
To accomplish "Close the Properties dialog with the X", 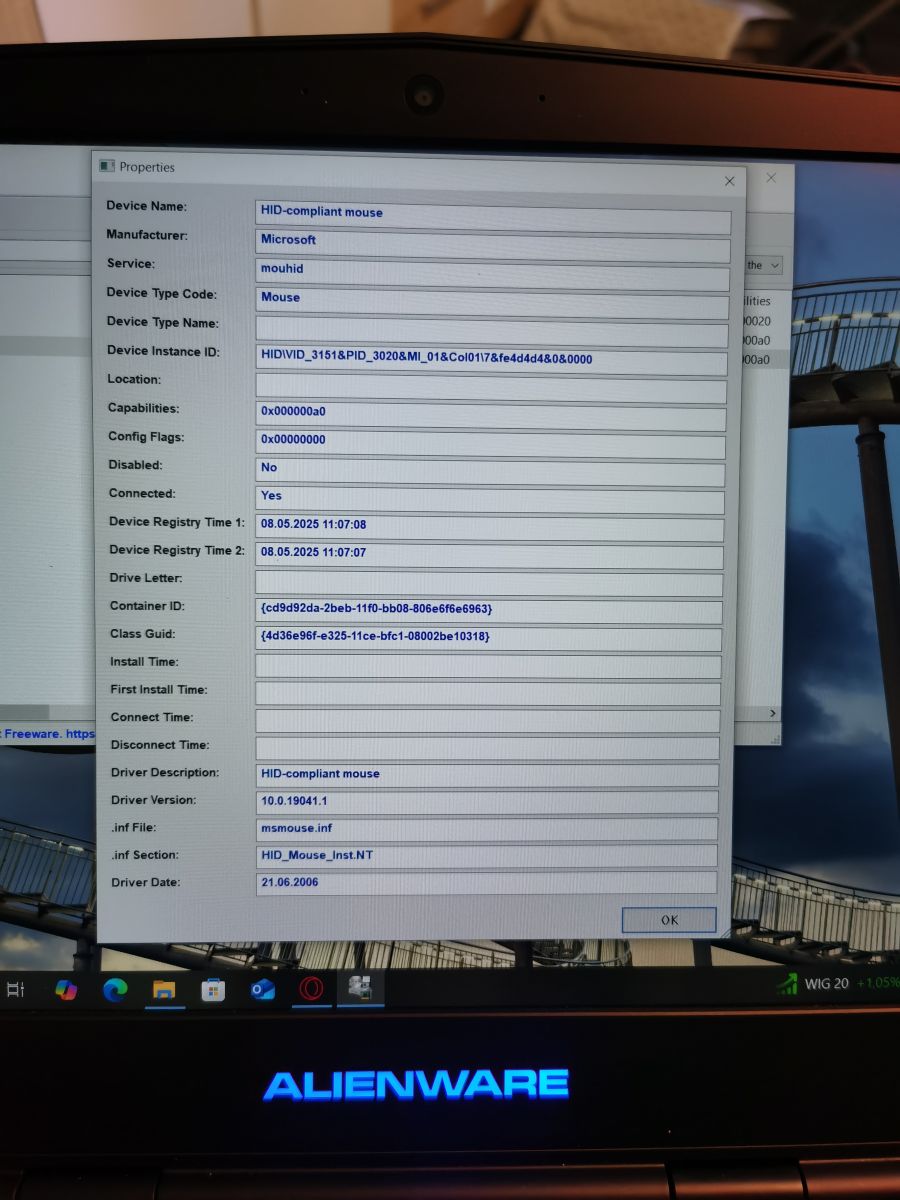I will click(x=729, y=181).
